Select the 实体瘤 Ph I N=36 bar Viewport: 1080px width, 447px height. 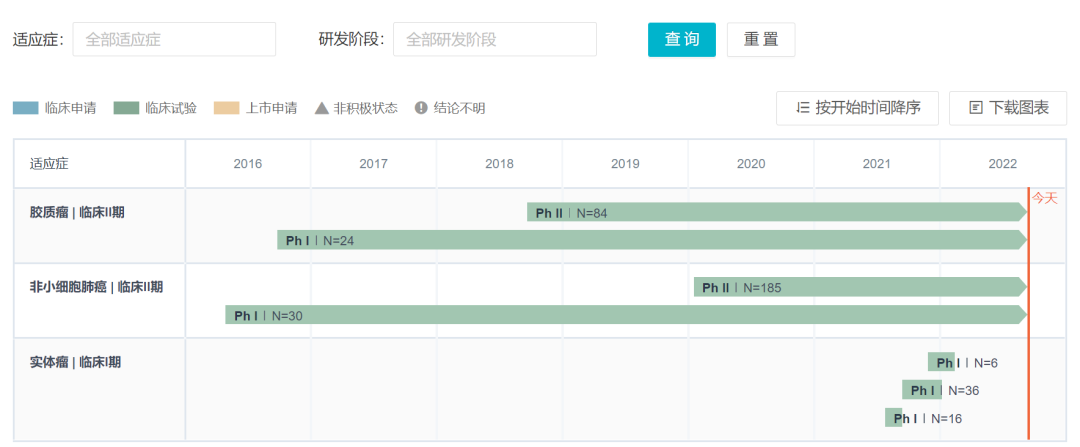(x=921, y=390)
